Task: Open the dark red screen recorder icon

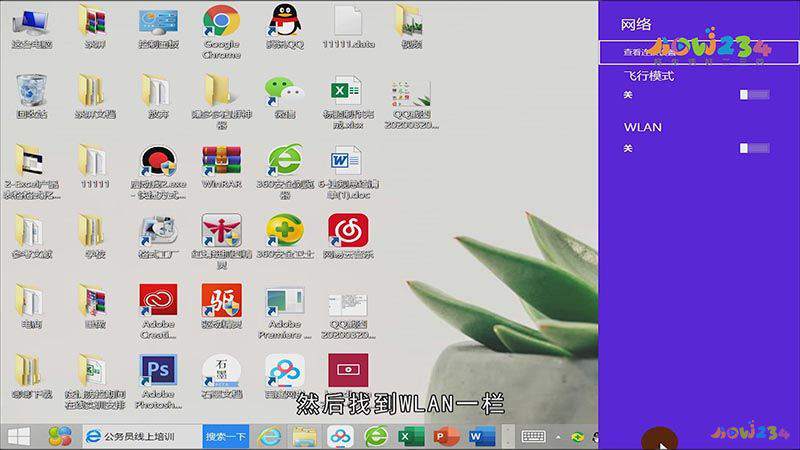Action: (x=348, y=370)
